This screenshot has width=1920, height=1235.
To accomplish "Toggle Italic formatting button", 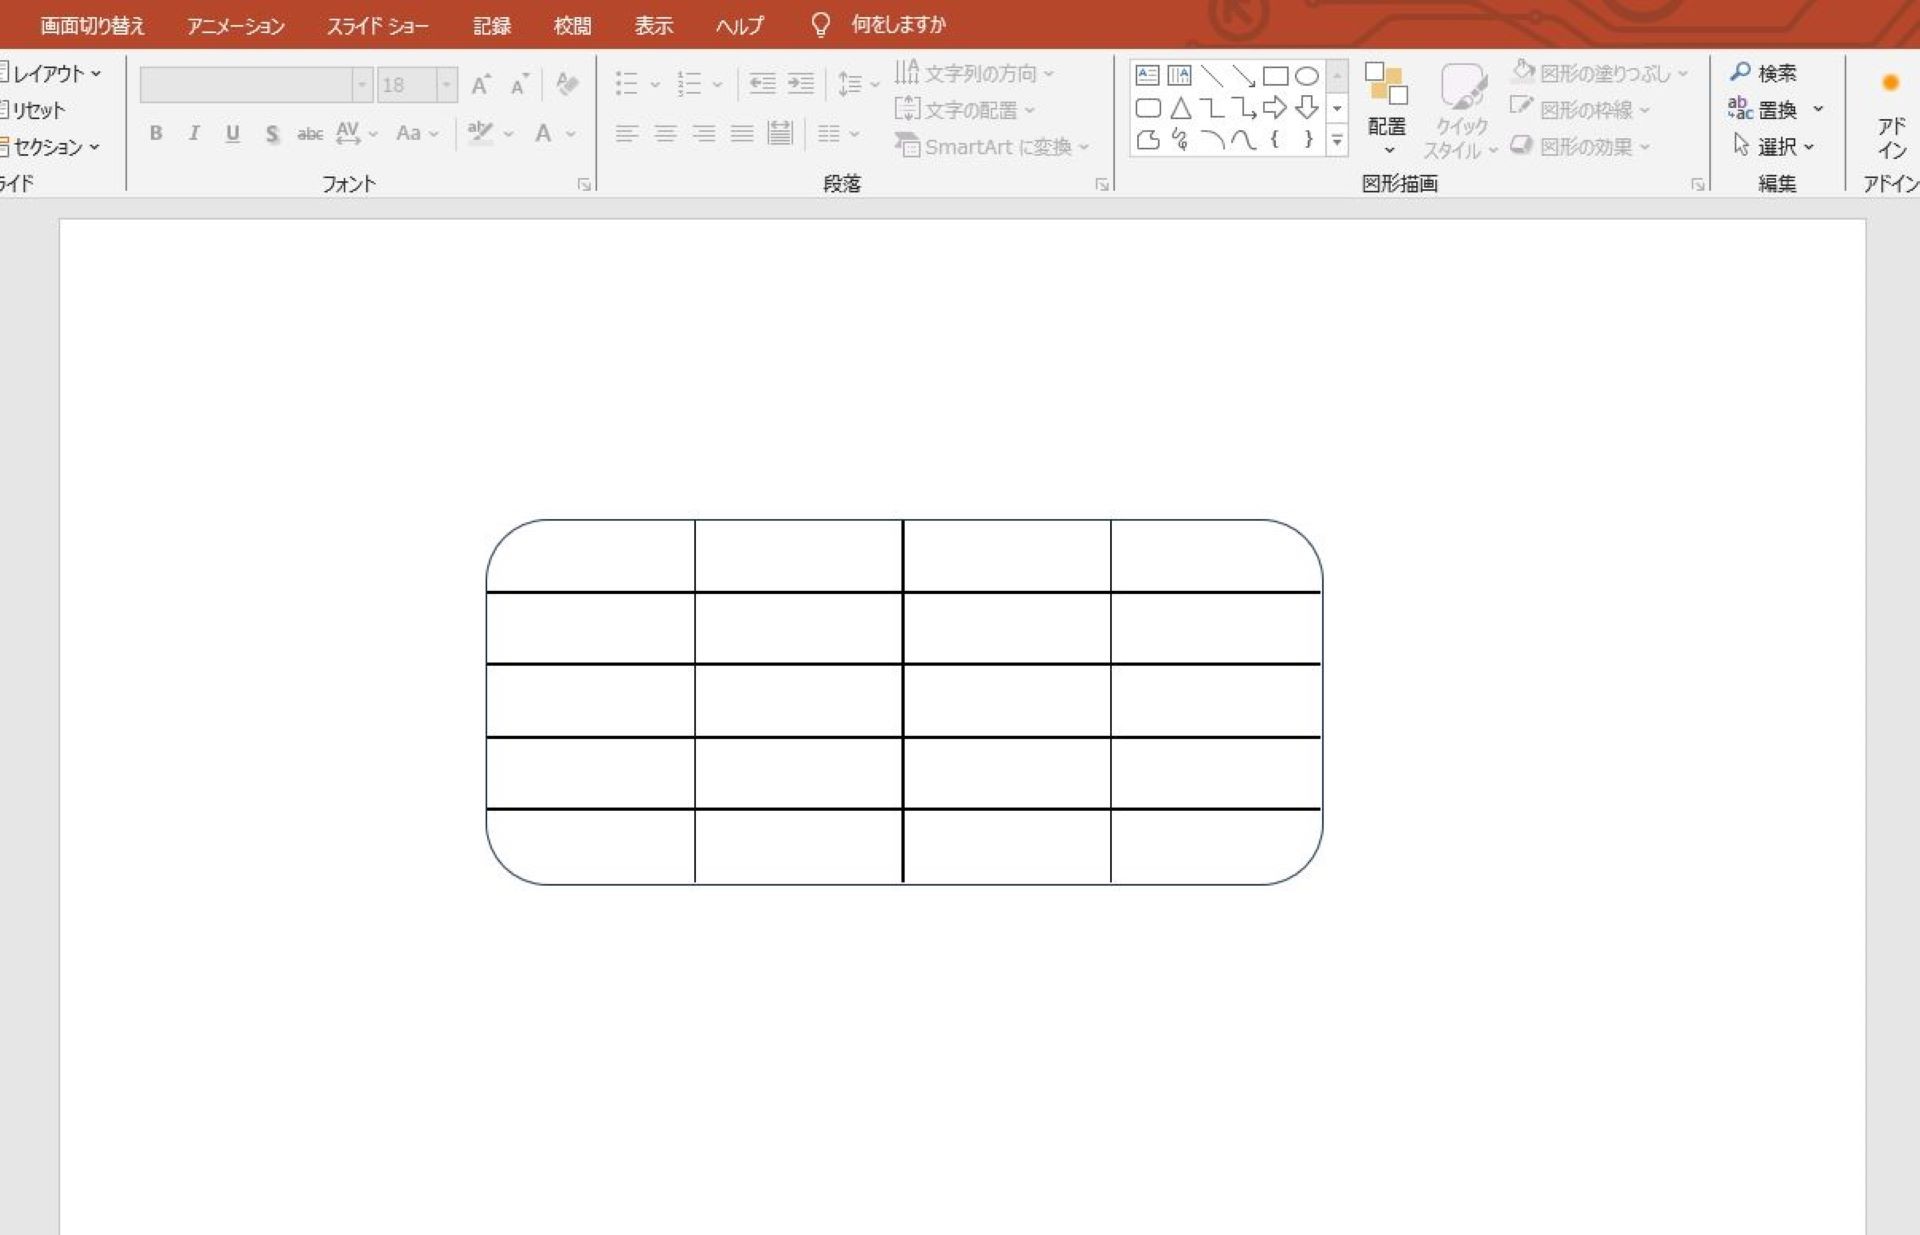I will 194,133.
